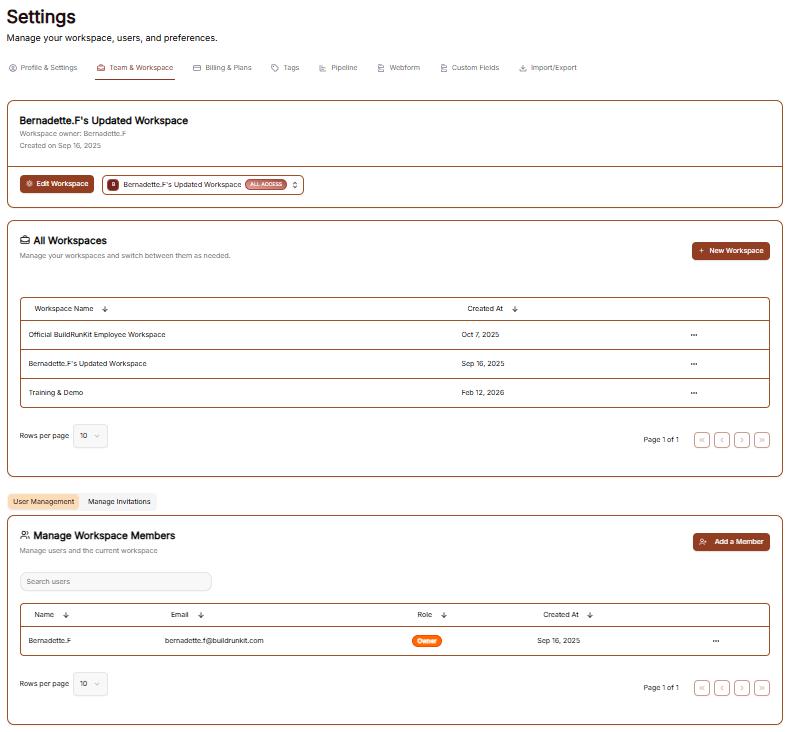Viewport: 792px width, 732px height.
Task: Open the Custom Fields tab
Action: (469, 68)
